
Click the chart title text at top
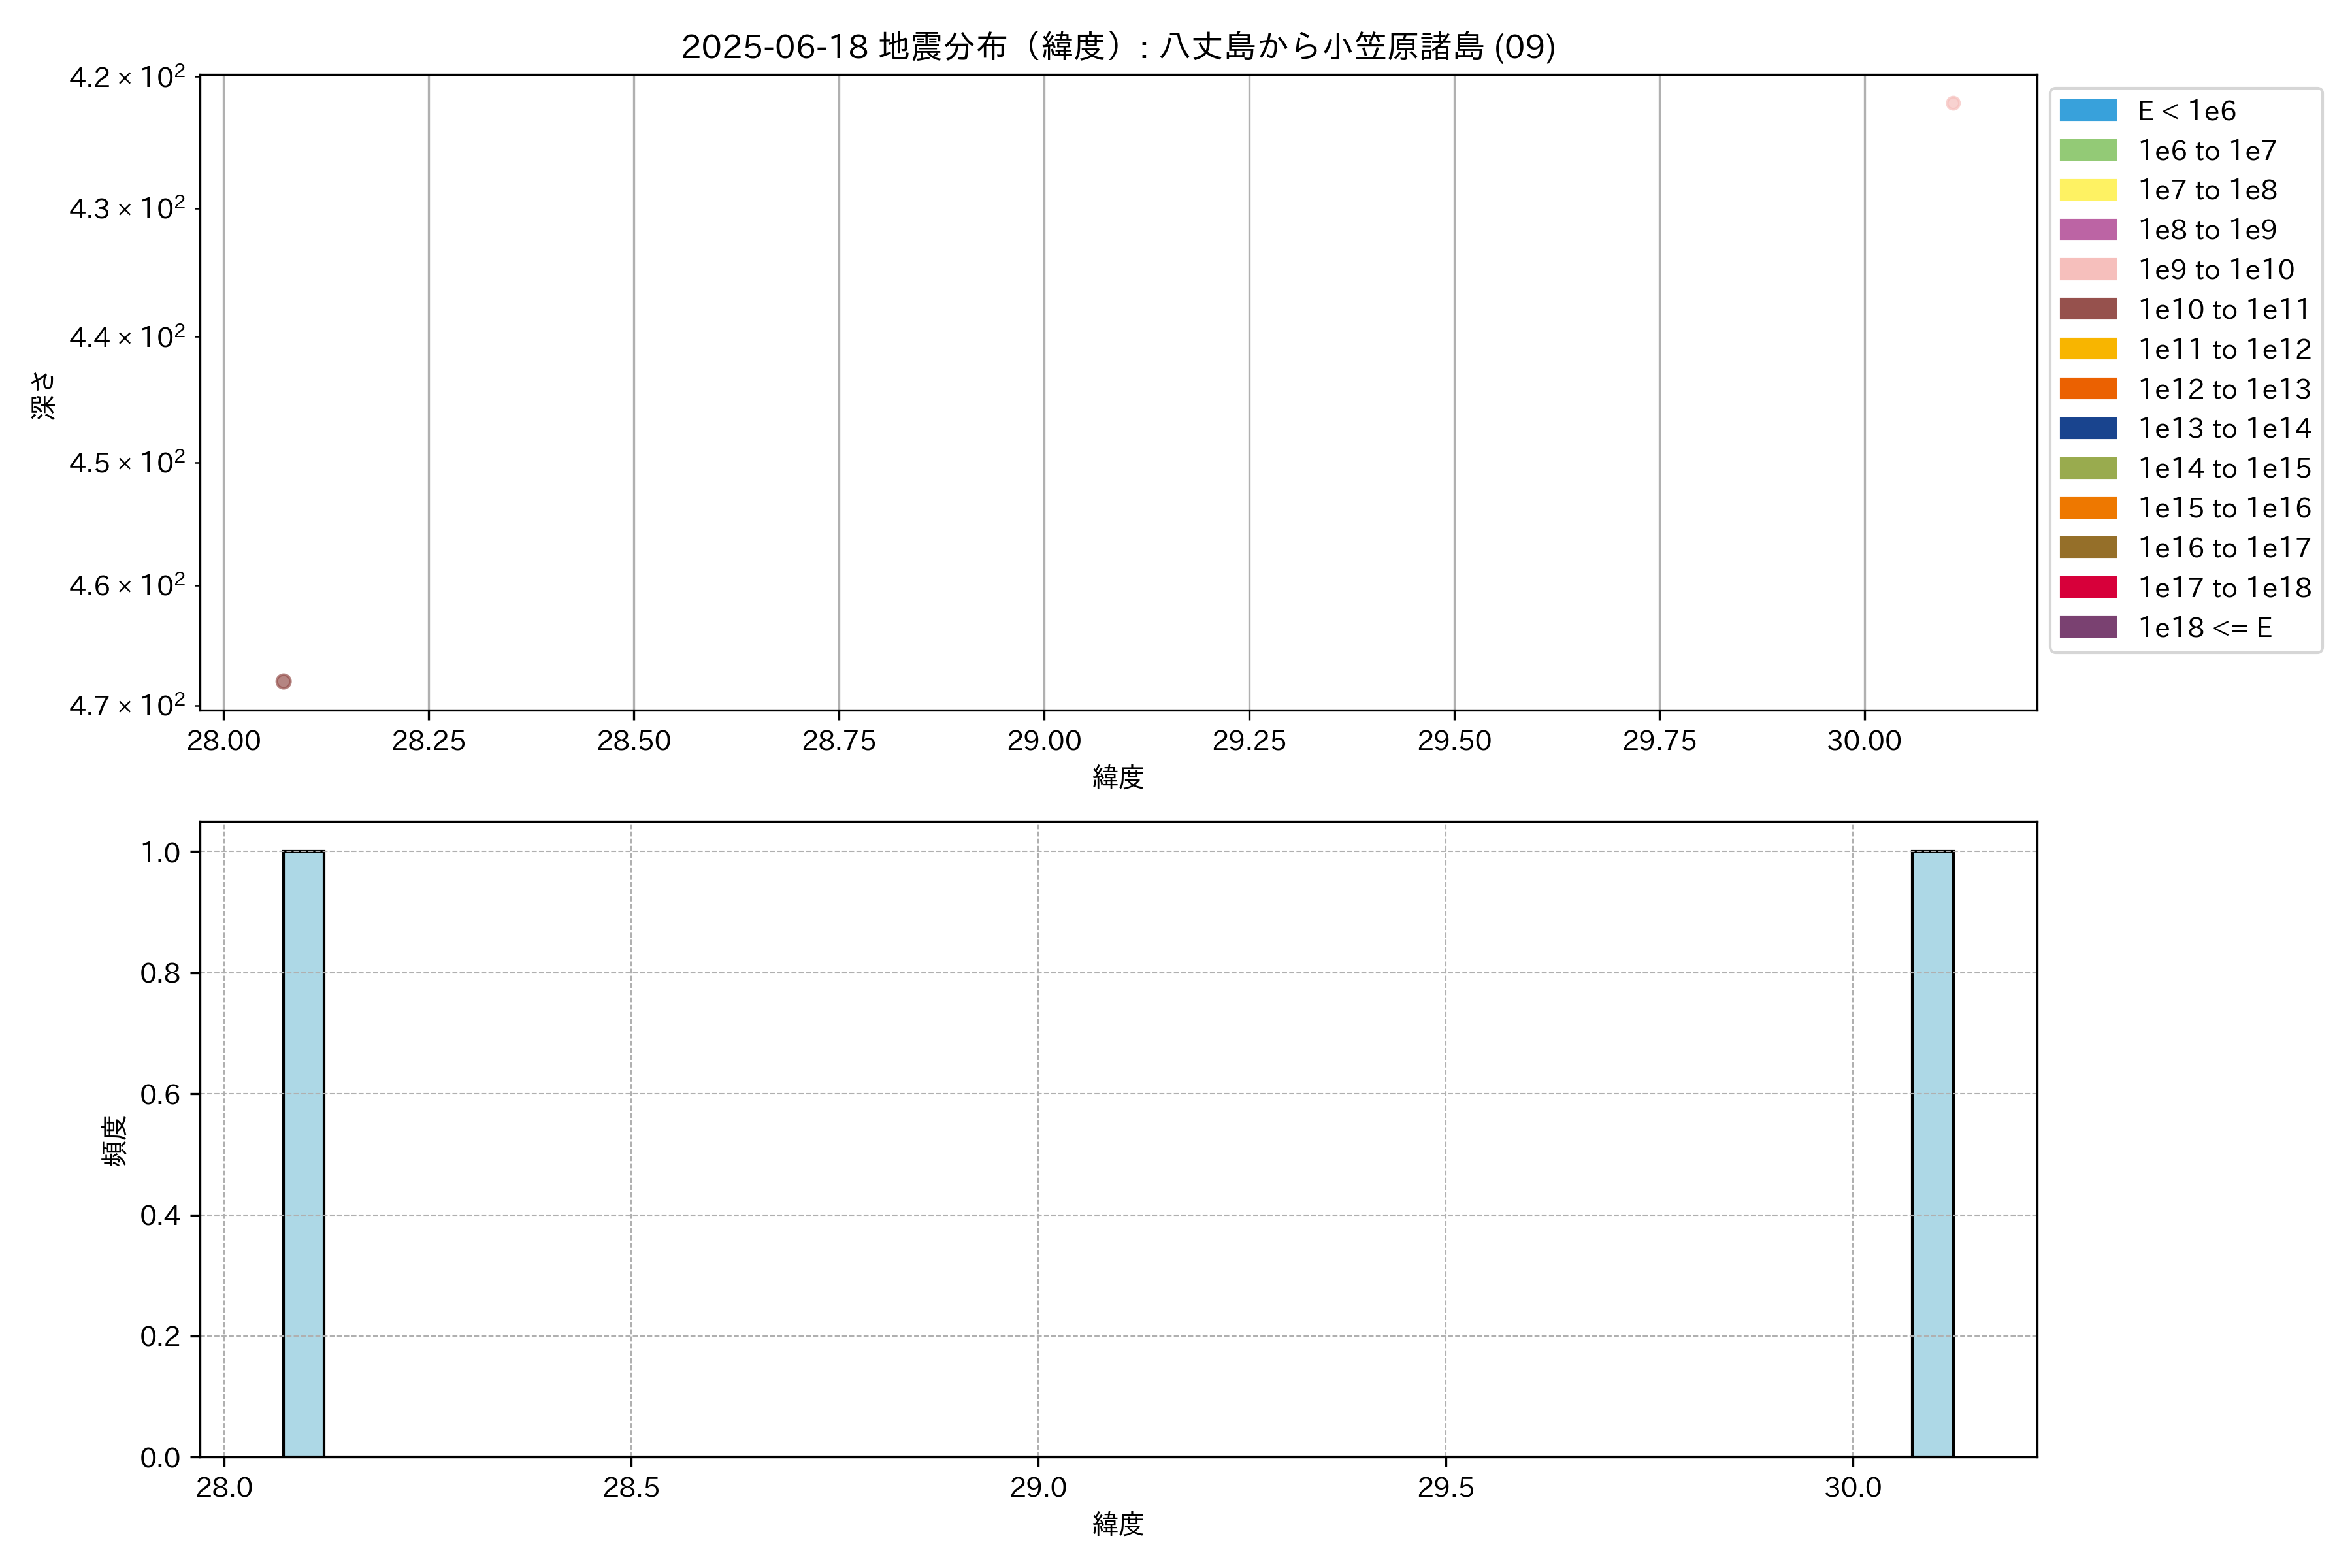click(1118, 47)
